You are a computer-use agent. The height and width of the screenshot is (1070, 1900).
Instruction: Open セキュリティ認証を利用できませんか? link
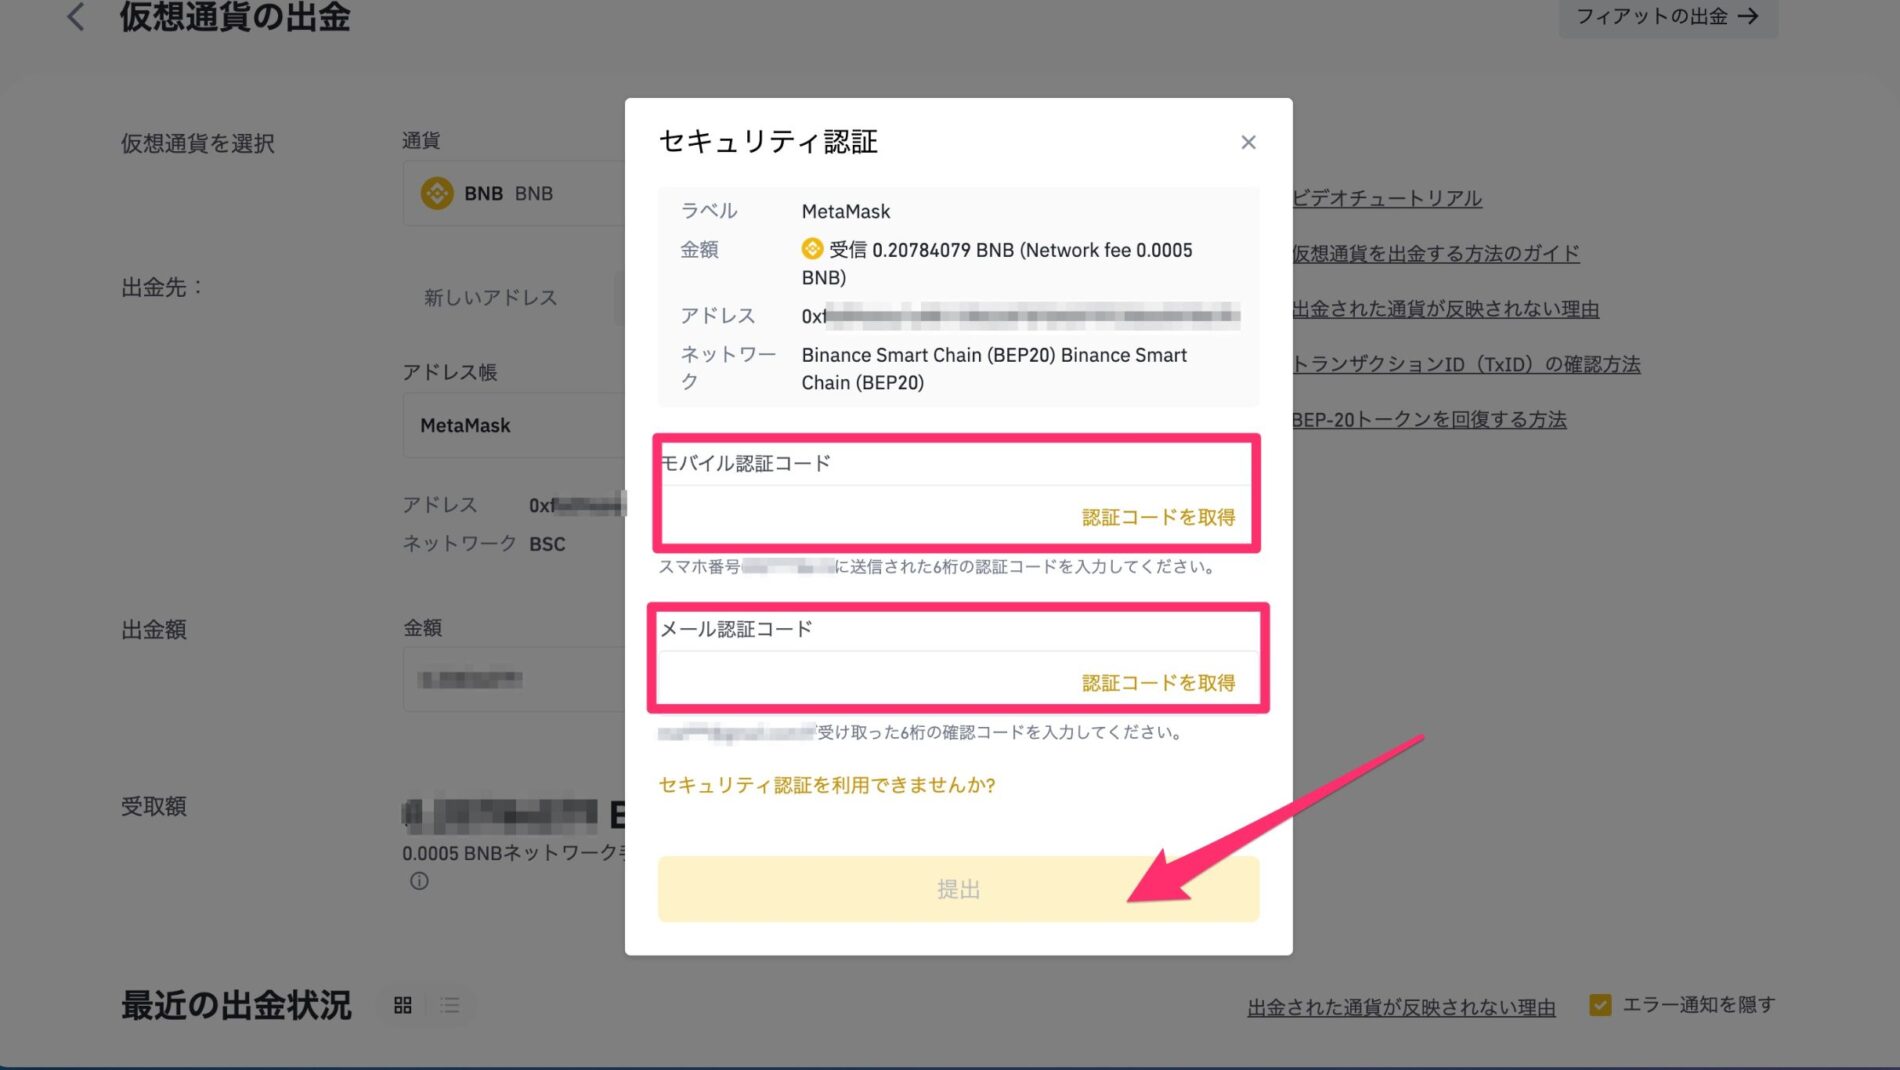tap(827, 785)
